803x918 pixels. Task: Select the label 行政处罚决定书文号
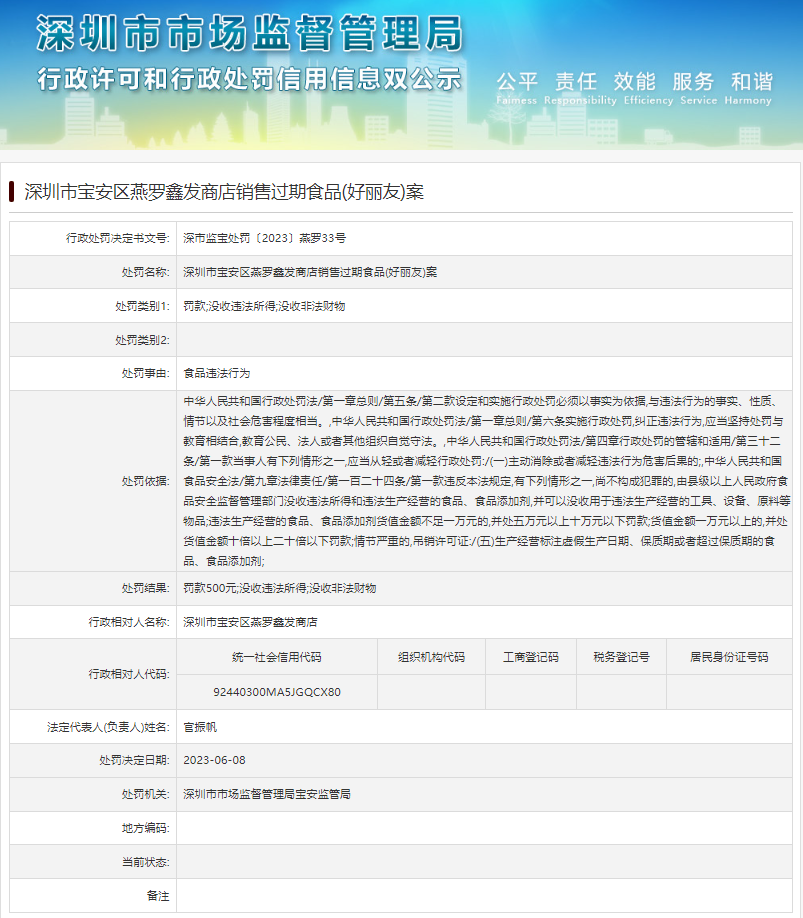pos(118,238)
